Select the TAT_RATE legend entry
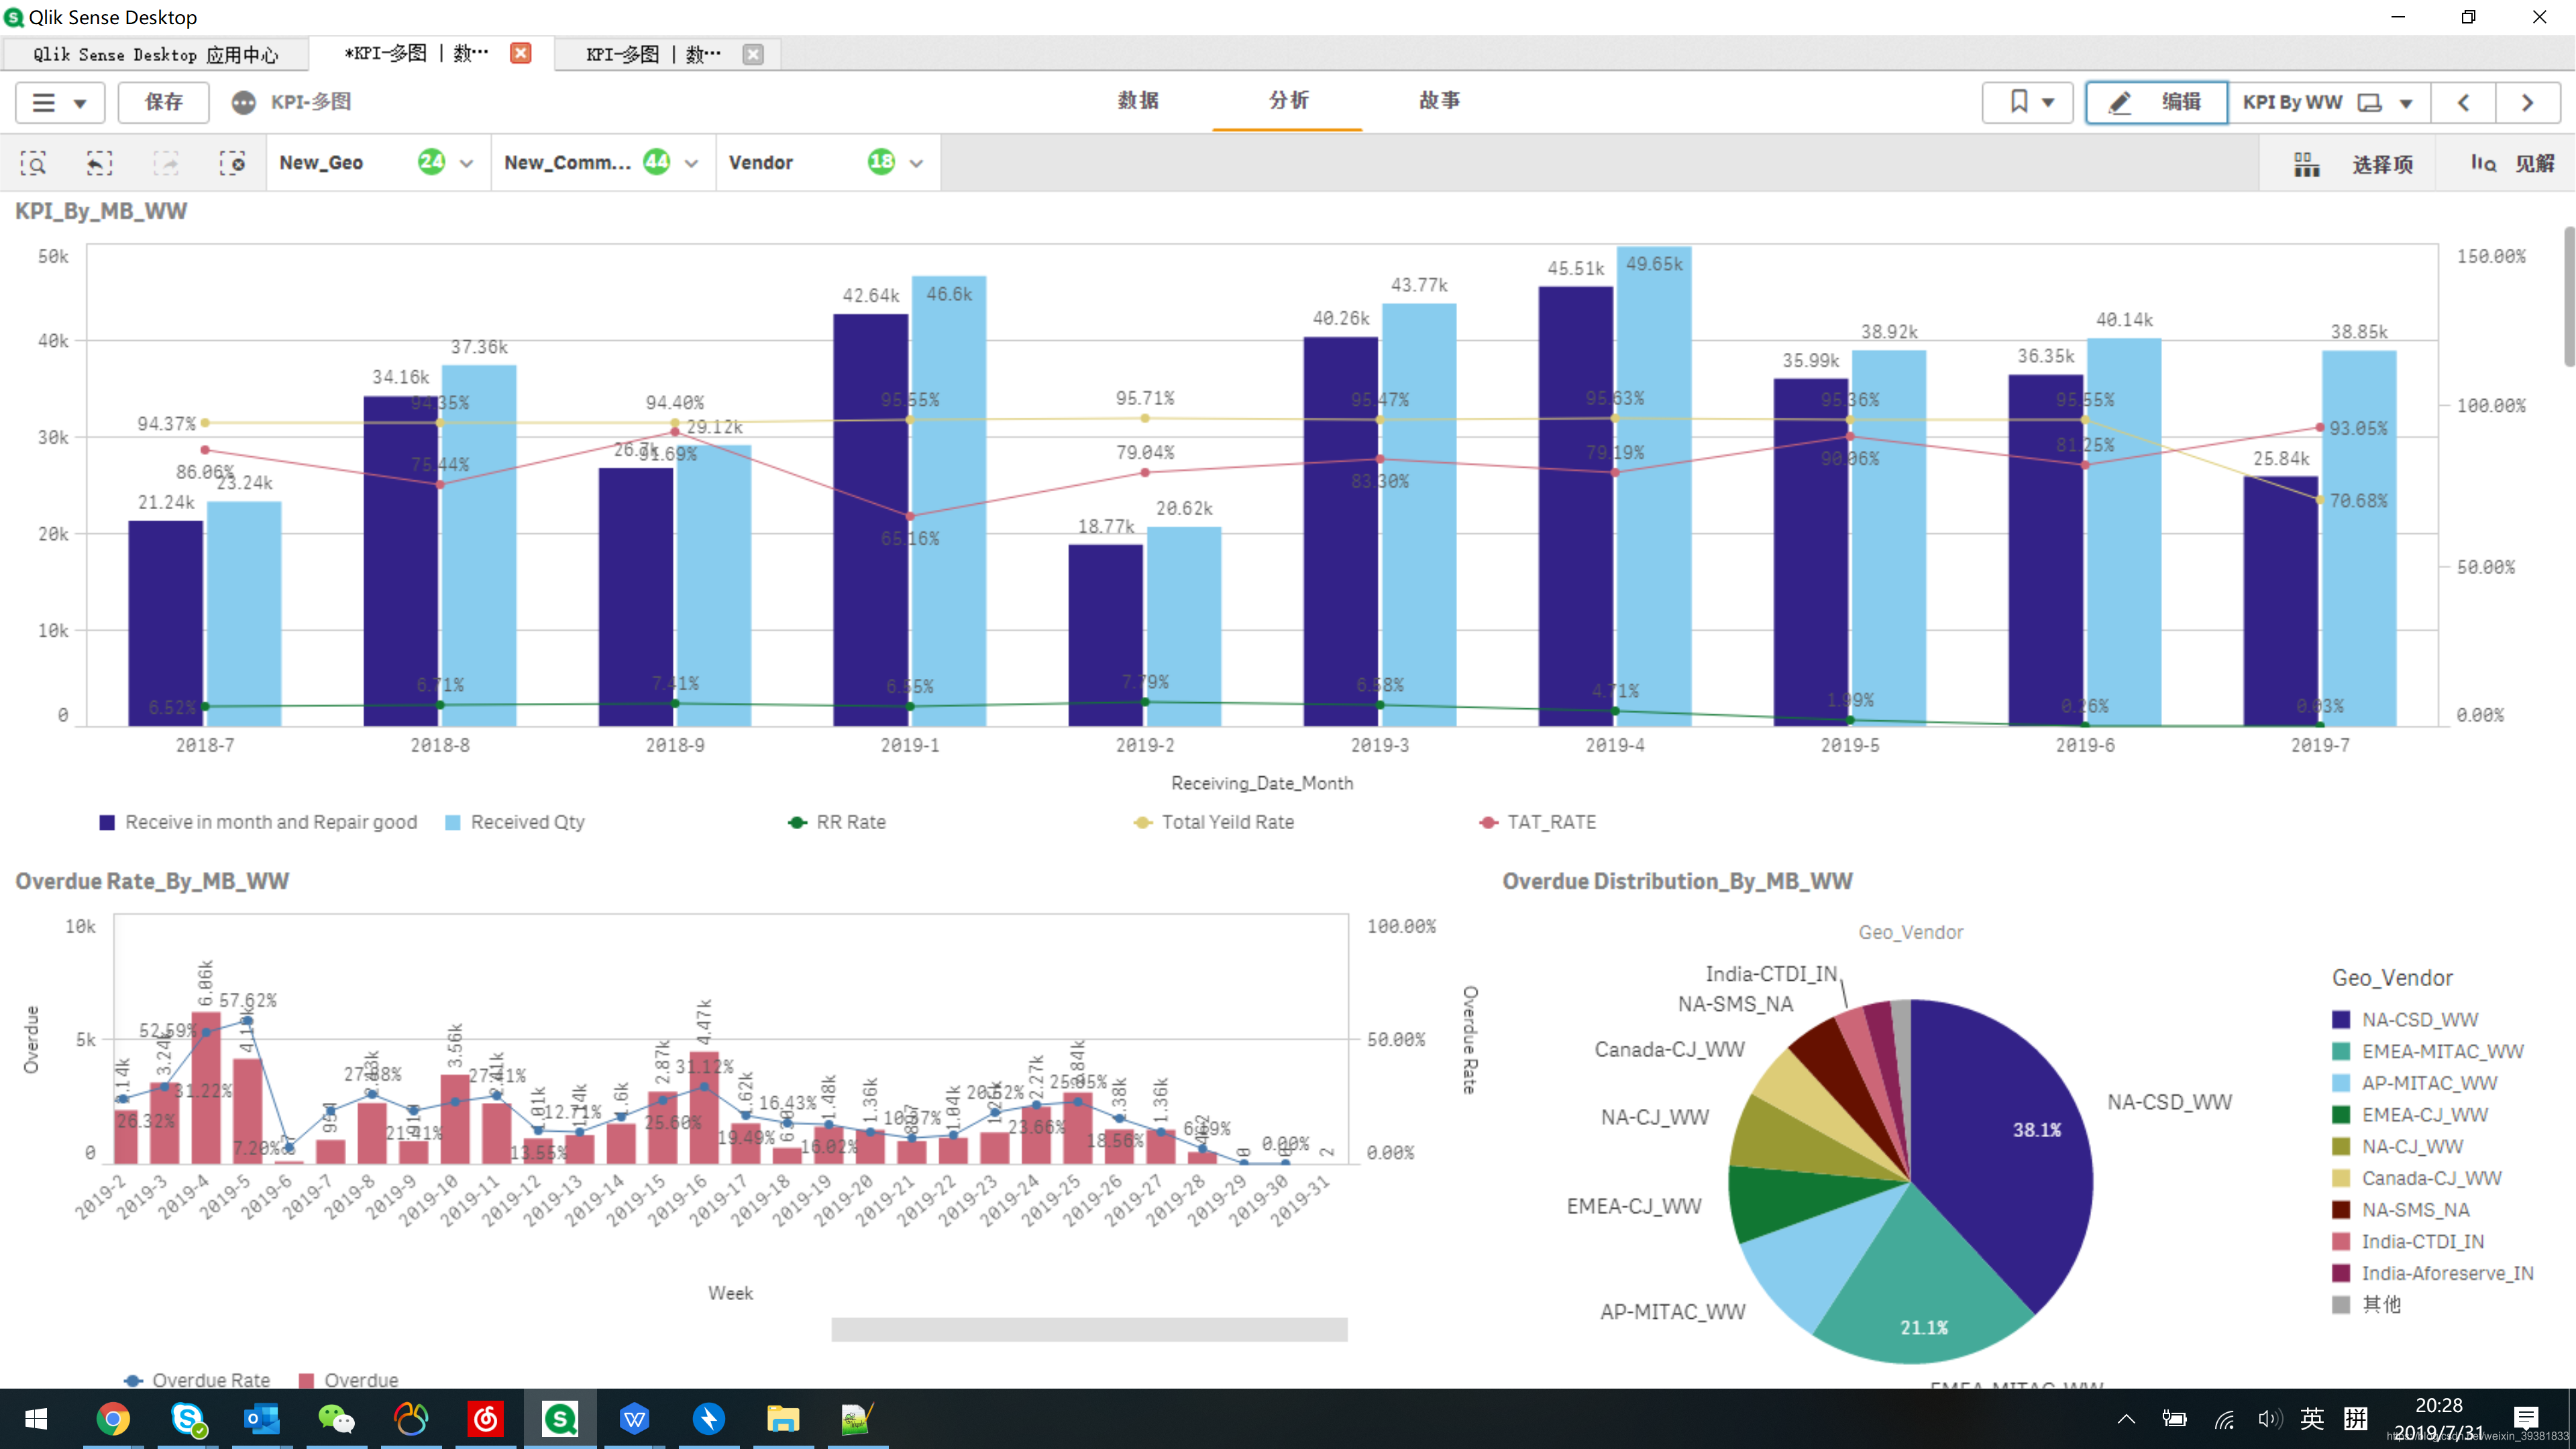This screenshot has height=1449, width=2576. coord(1537,822)
